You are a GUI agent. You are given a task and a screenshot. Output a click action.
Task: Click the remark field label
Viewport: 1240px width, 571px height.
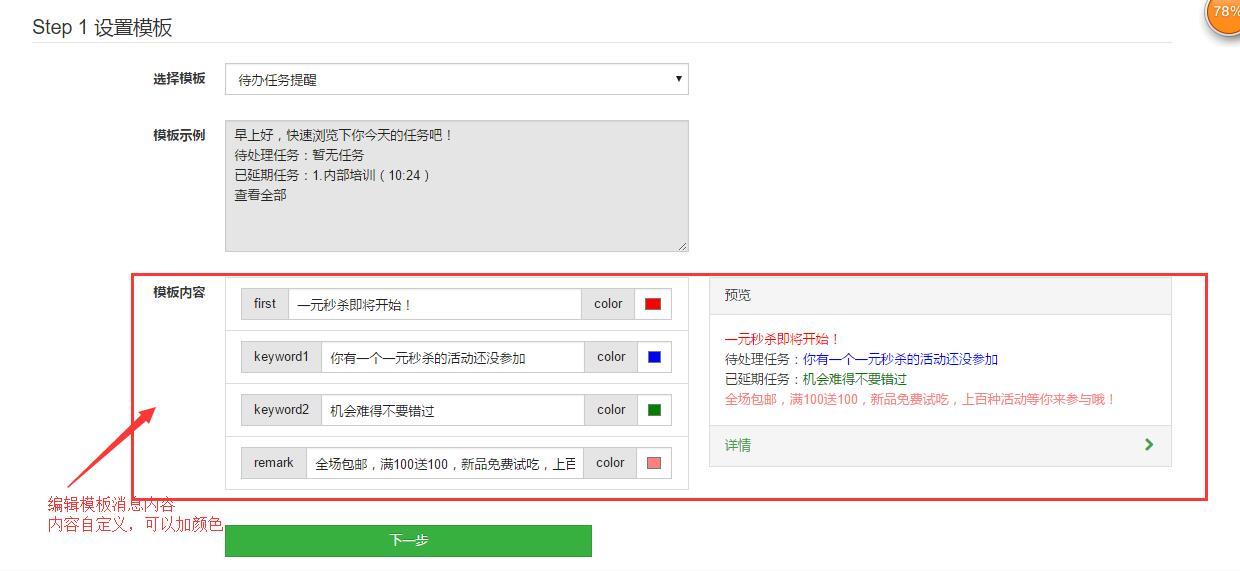coord(274,463)
